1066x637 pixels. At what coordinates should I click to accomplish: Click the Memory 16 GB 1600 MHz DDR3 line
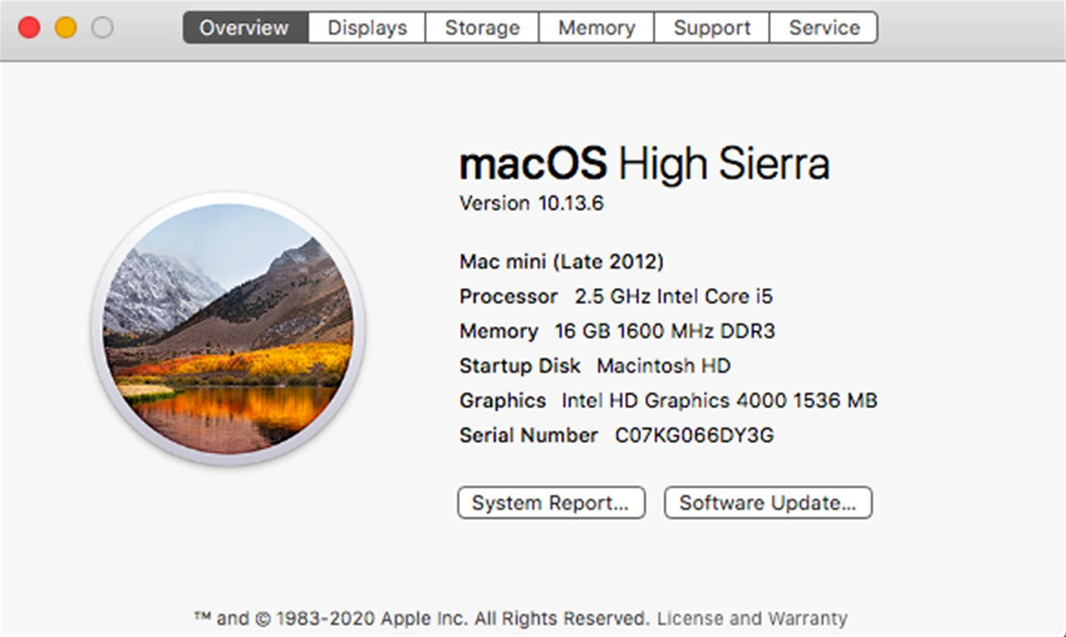click(x=617, y=331)
